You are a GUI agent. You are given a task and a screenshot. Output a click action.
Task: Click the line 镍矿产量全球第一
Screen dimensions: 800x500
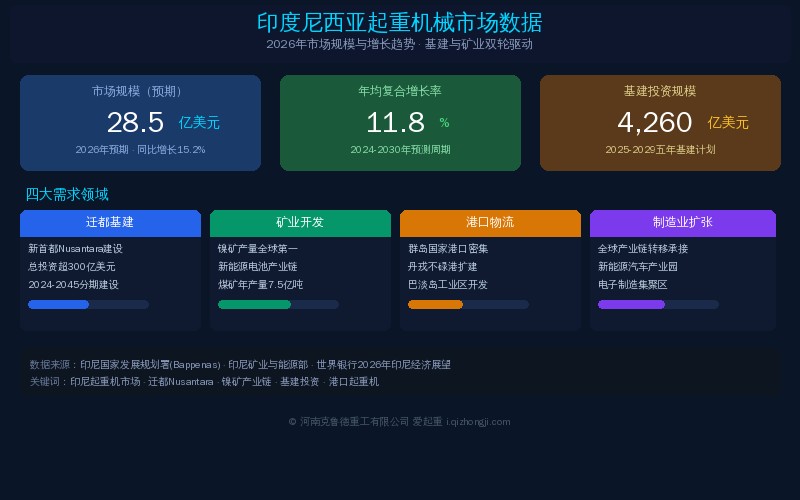point(258,249)
